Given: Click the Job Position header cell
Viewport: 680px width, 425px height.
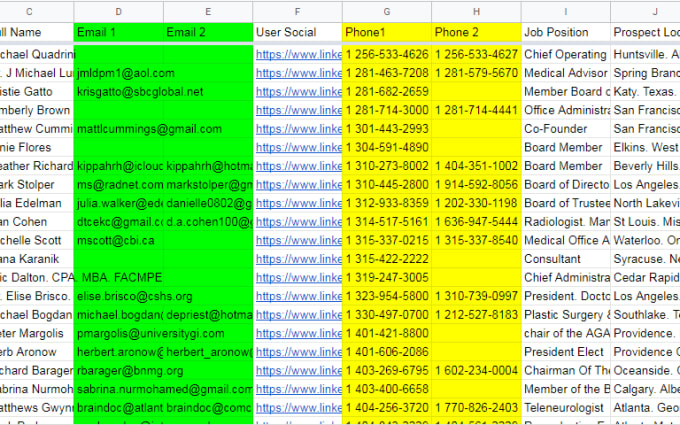Looking at the screenshot, I should pos(566,33).
